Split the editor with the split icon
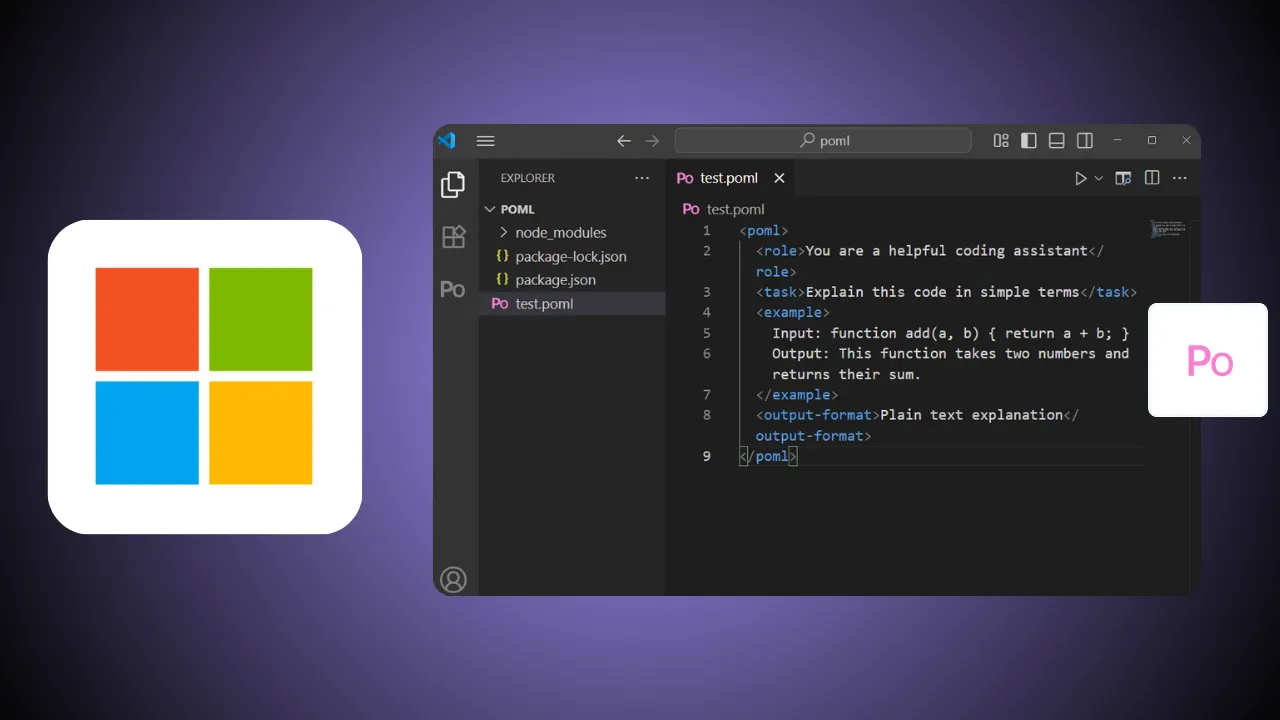 point(1151,178)
